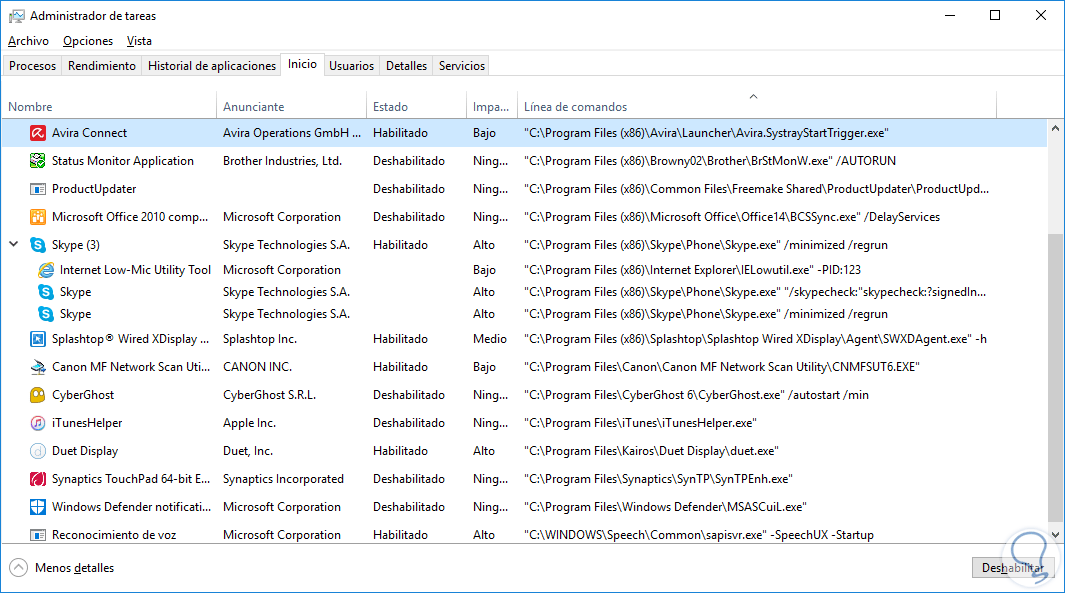Click the scrollbar down arrow

(1055, 535)
